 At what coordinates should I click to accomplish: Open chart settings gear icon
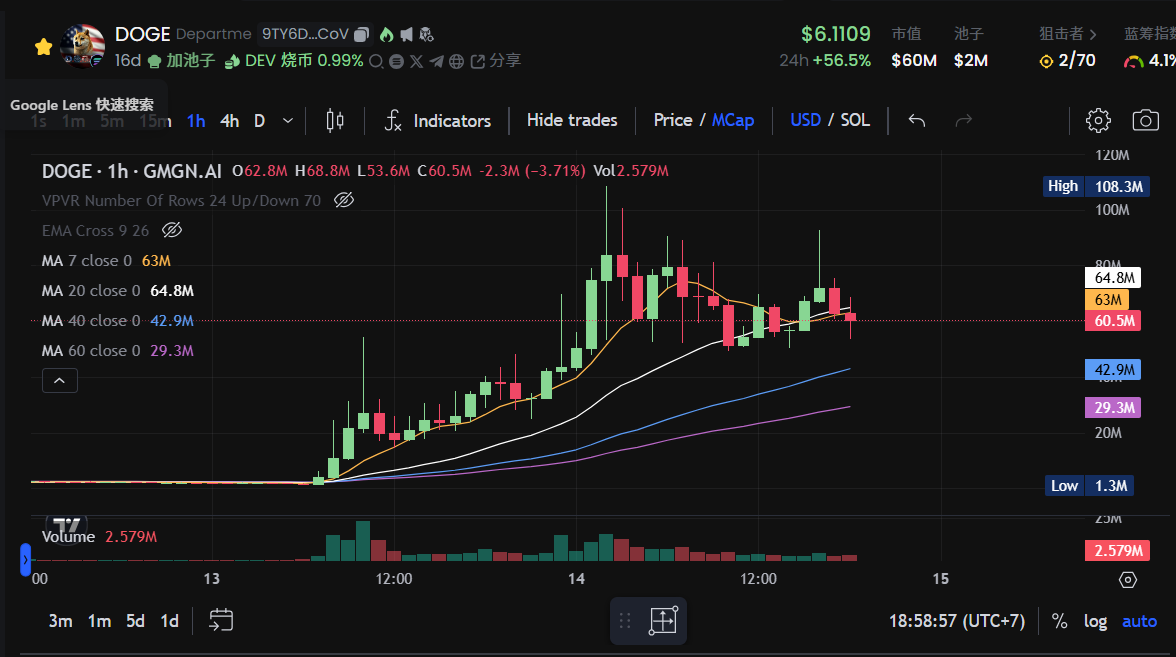click(x=1098, y=121)
